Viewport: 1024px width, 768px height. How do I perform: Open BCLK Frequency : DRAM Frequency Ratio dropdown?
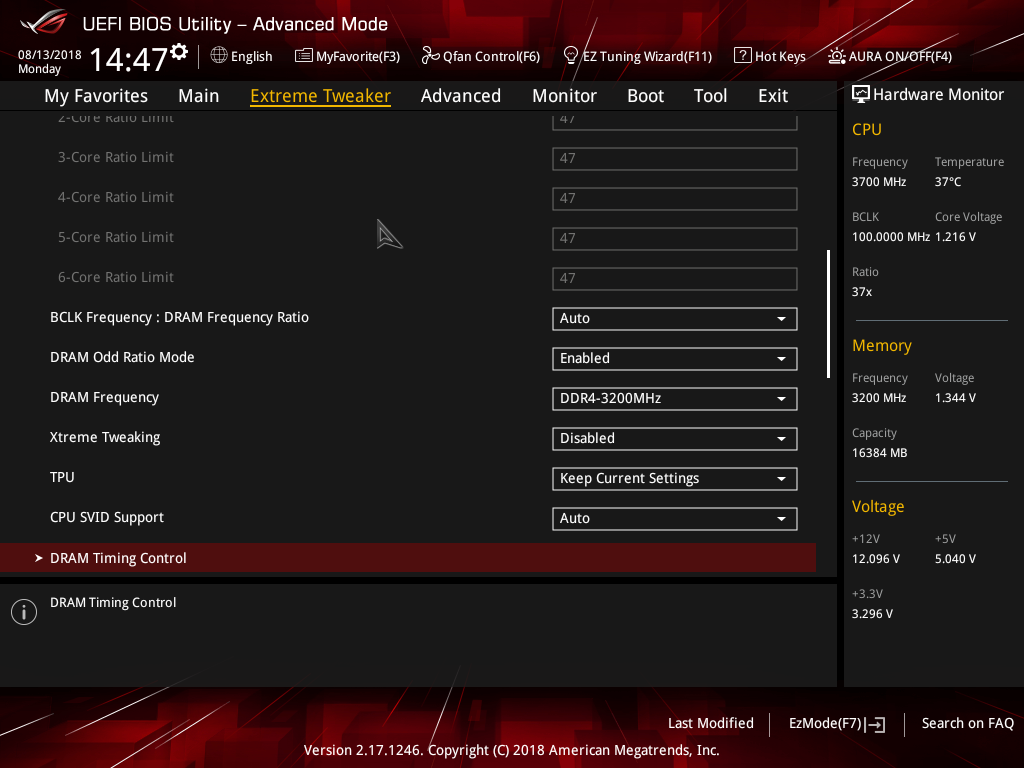[x=675, y=319]
